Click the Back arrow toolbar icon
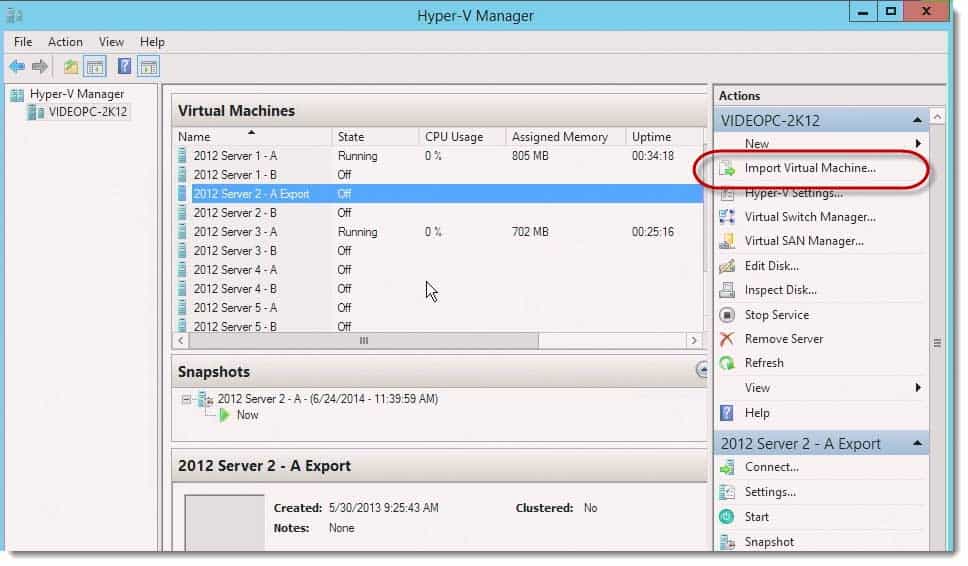968x566 pixels. coord(17,66)
